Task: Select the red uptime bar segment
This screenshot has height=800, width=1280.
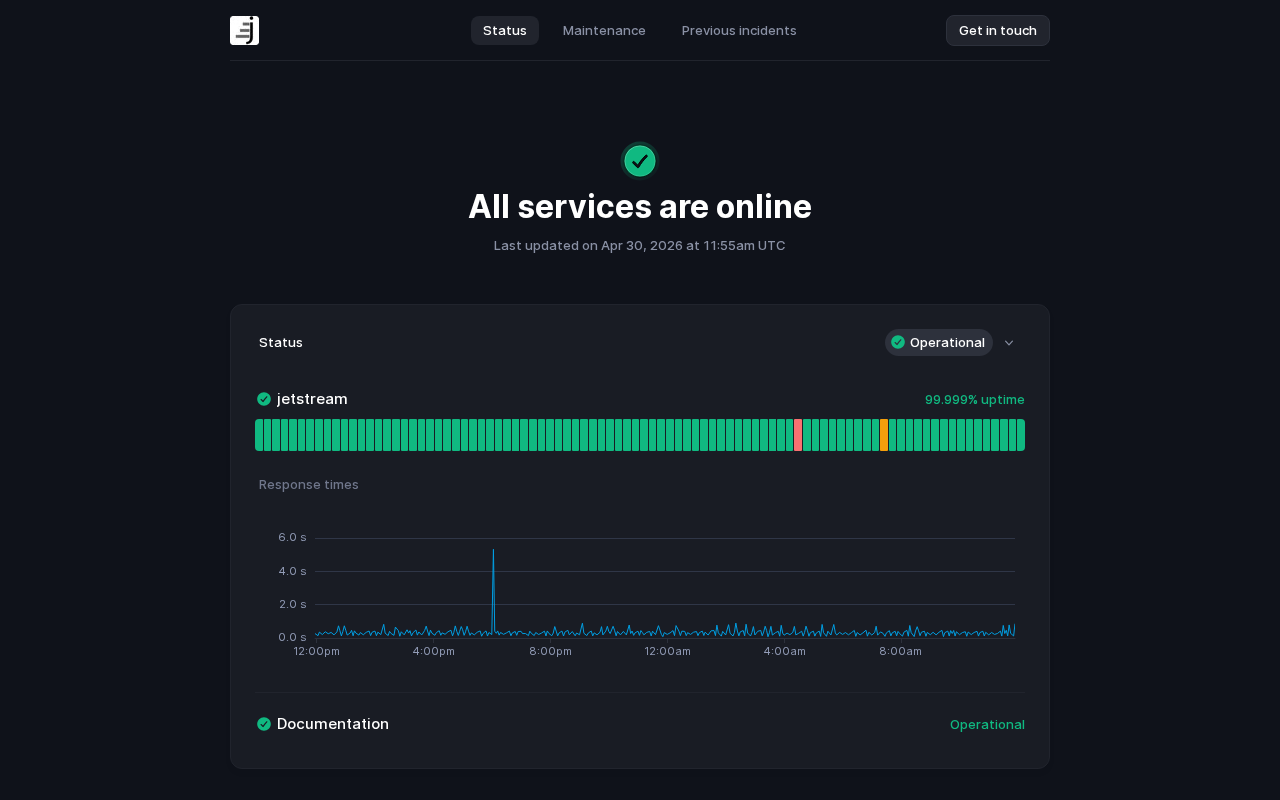Action: tap(798, 435)
